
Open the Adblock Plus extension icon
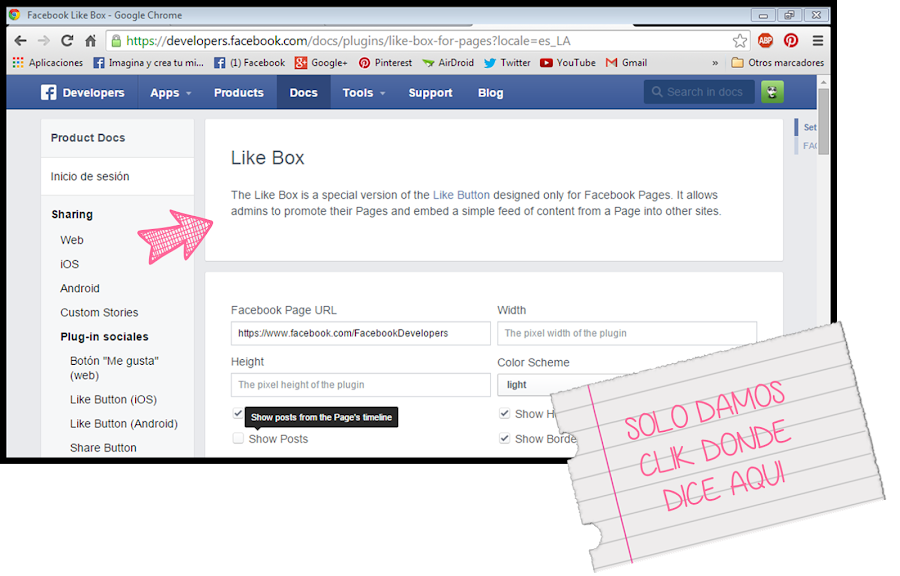click(x=765, y=40)
